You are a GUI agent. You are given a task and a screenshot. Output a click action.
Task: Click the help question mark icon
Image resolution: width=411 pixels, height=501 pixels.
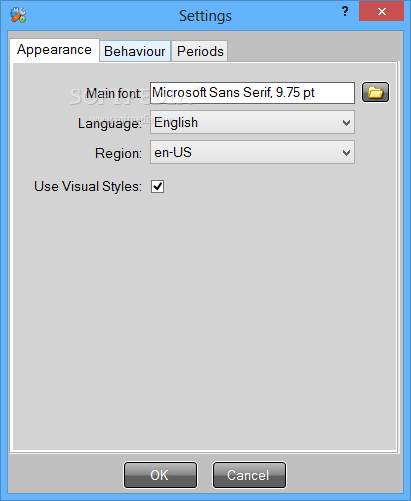[x=345, y=12]
